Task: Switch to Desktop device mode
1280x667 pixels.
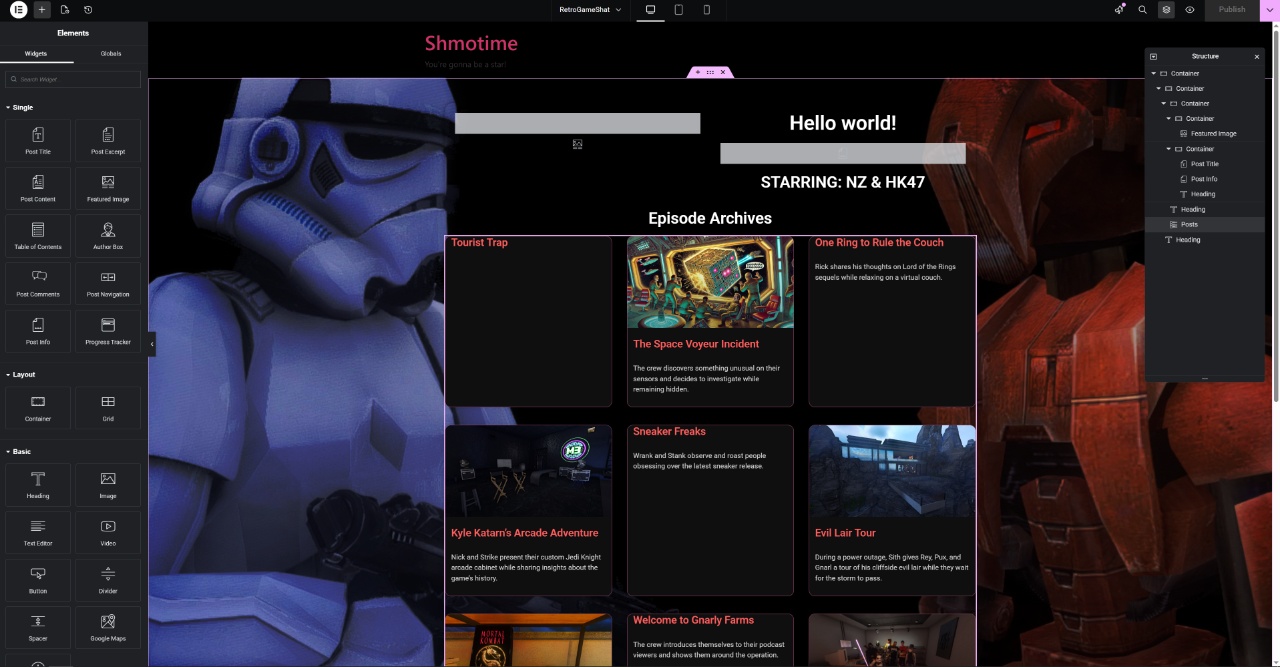Action: coord(650,10)
